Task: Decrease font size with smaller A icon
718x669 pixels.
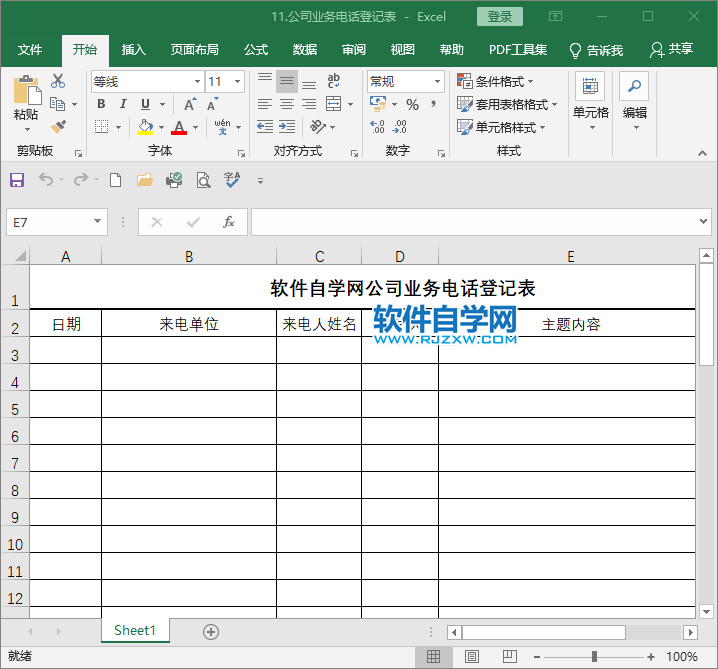Action: 213,104
